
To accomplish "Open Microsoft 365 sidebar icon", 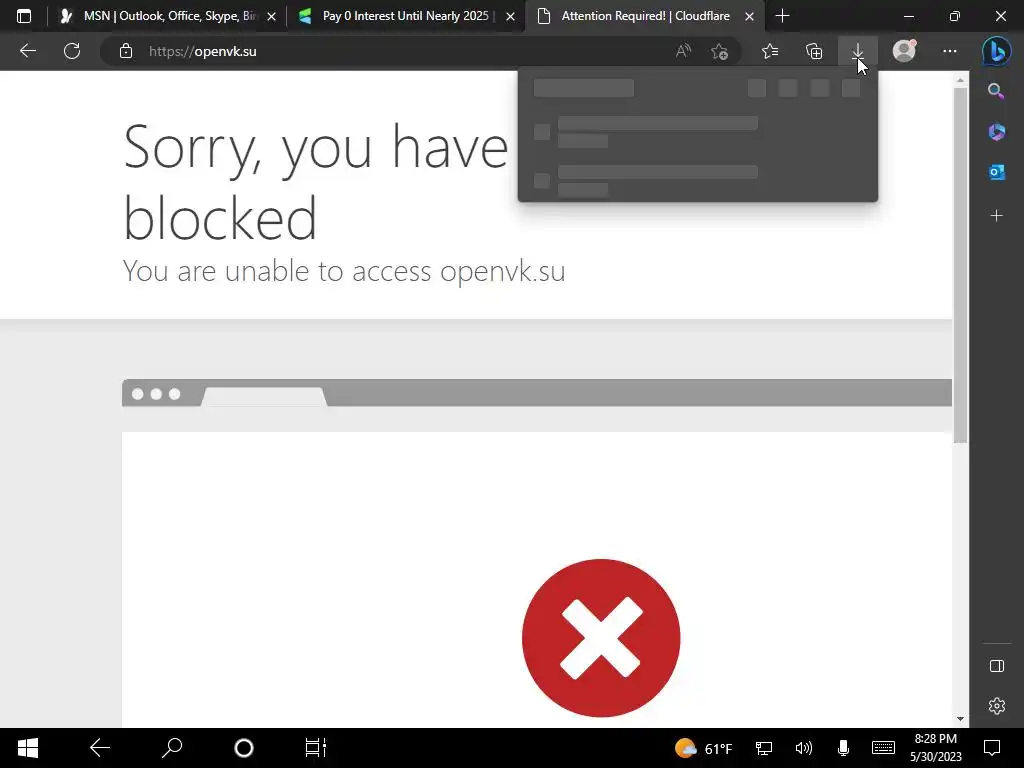I will click(x=996, y=132).
